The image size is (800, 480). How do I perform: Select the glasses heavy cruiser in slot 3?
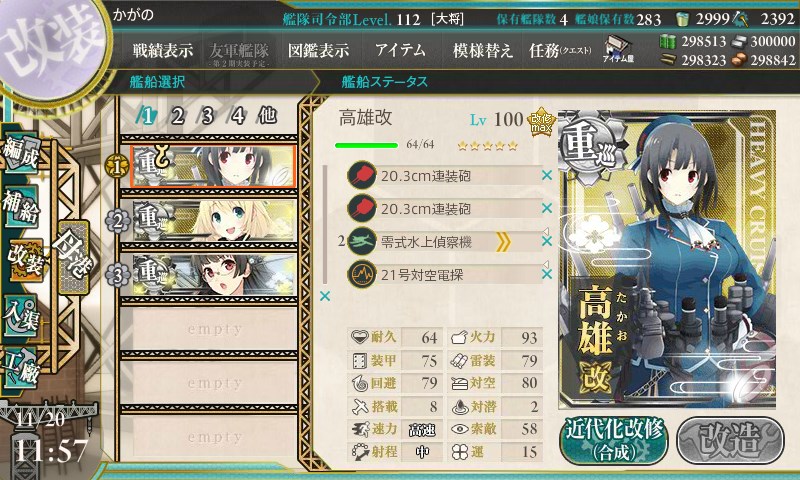click(x=214, y=275)
